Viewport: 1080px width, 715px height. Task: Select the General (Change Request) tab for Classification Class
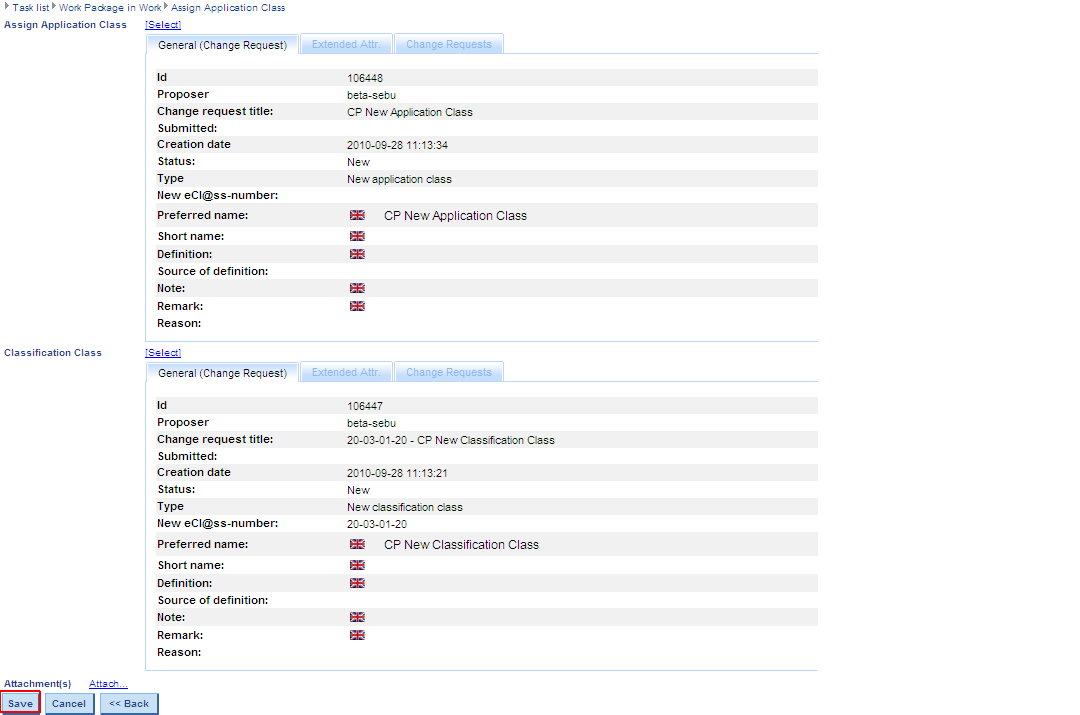(x=222, y=373)
